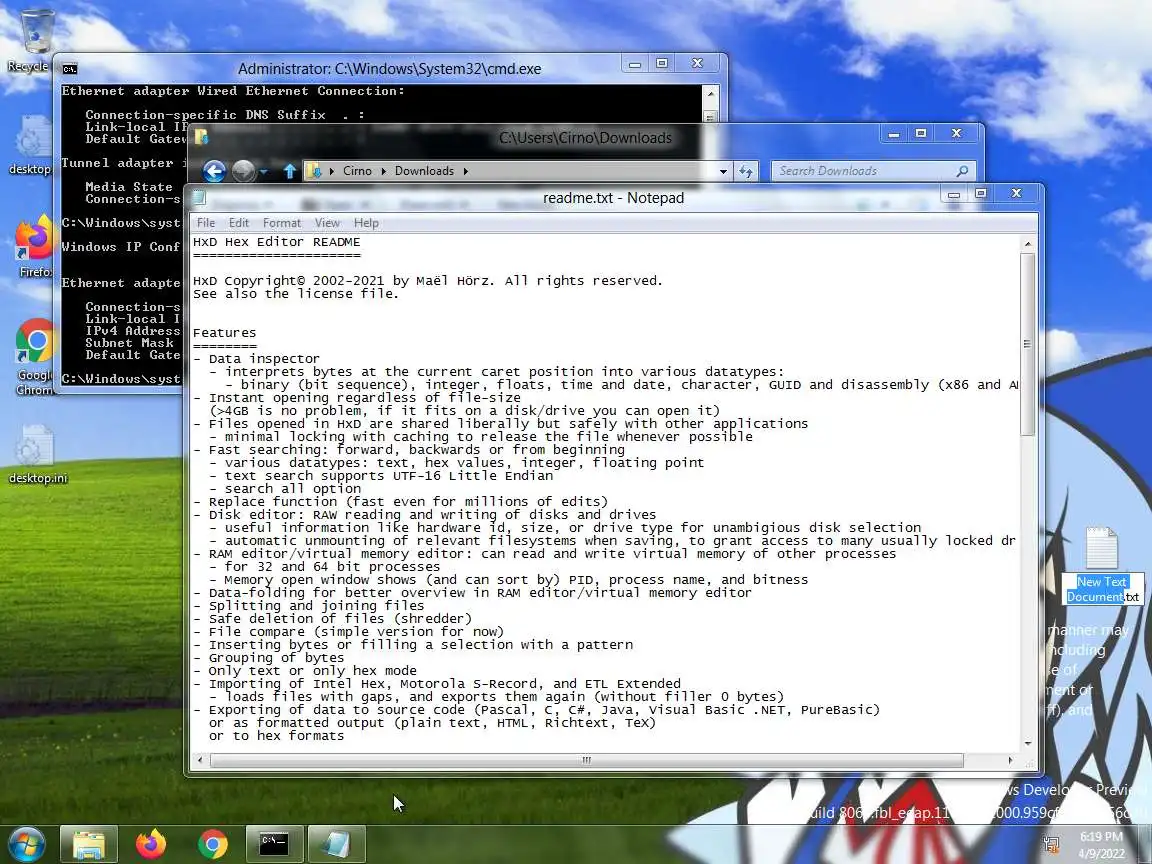Open the Google Chrome desktop shortcut
This screenshot has height=864, width=1152.
35,356
